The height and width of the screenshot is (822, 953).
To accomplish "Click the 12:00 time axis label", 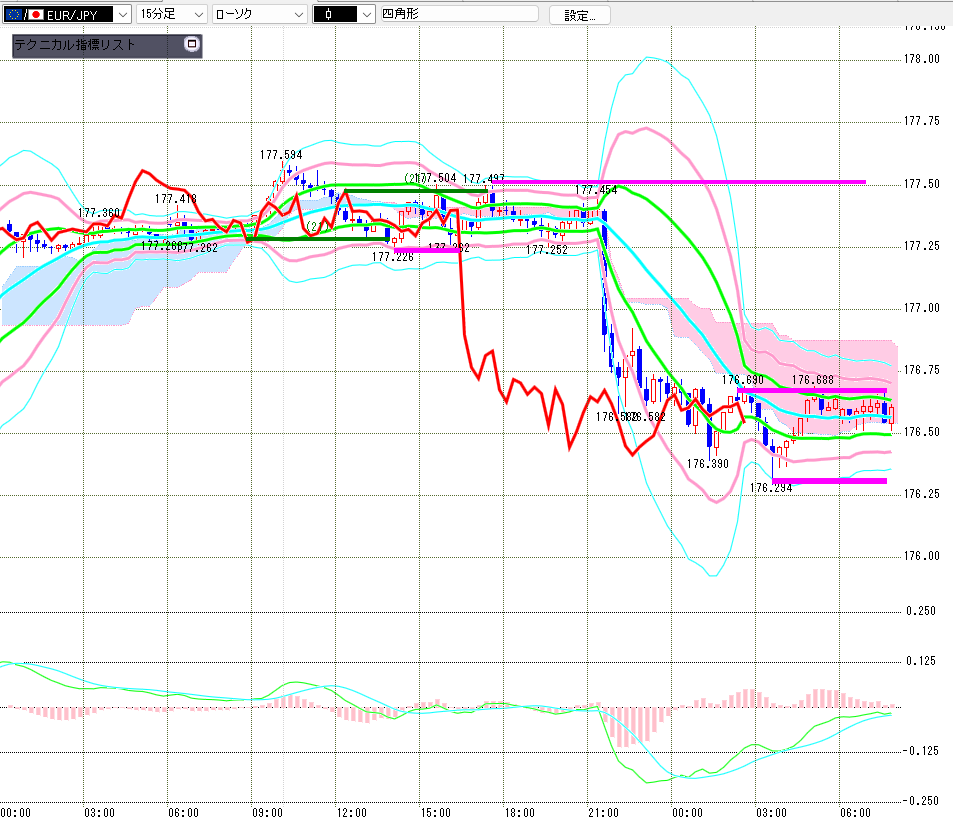I will pyautogui.click(x=351, y=813).
